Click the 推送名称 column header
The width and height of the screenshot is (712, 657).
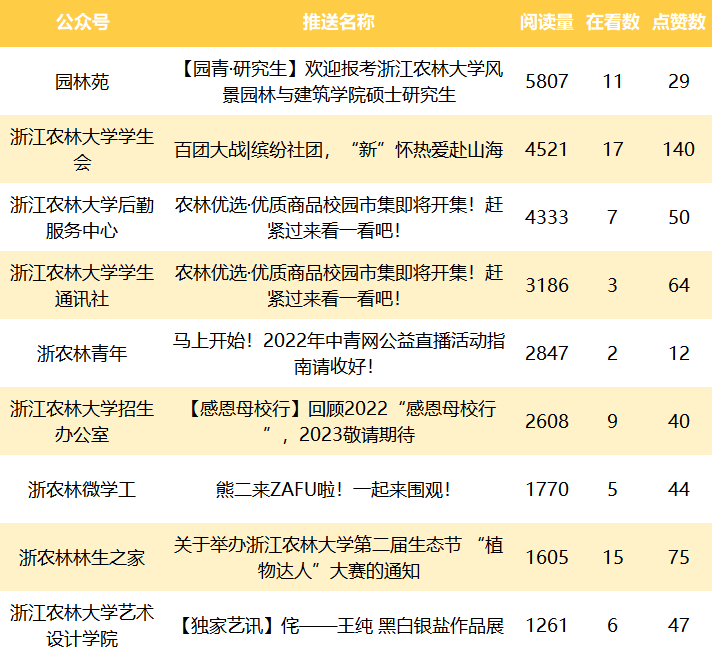pyautogui.click(x=339, y=22)
